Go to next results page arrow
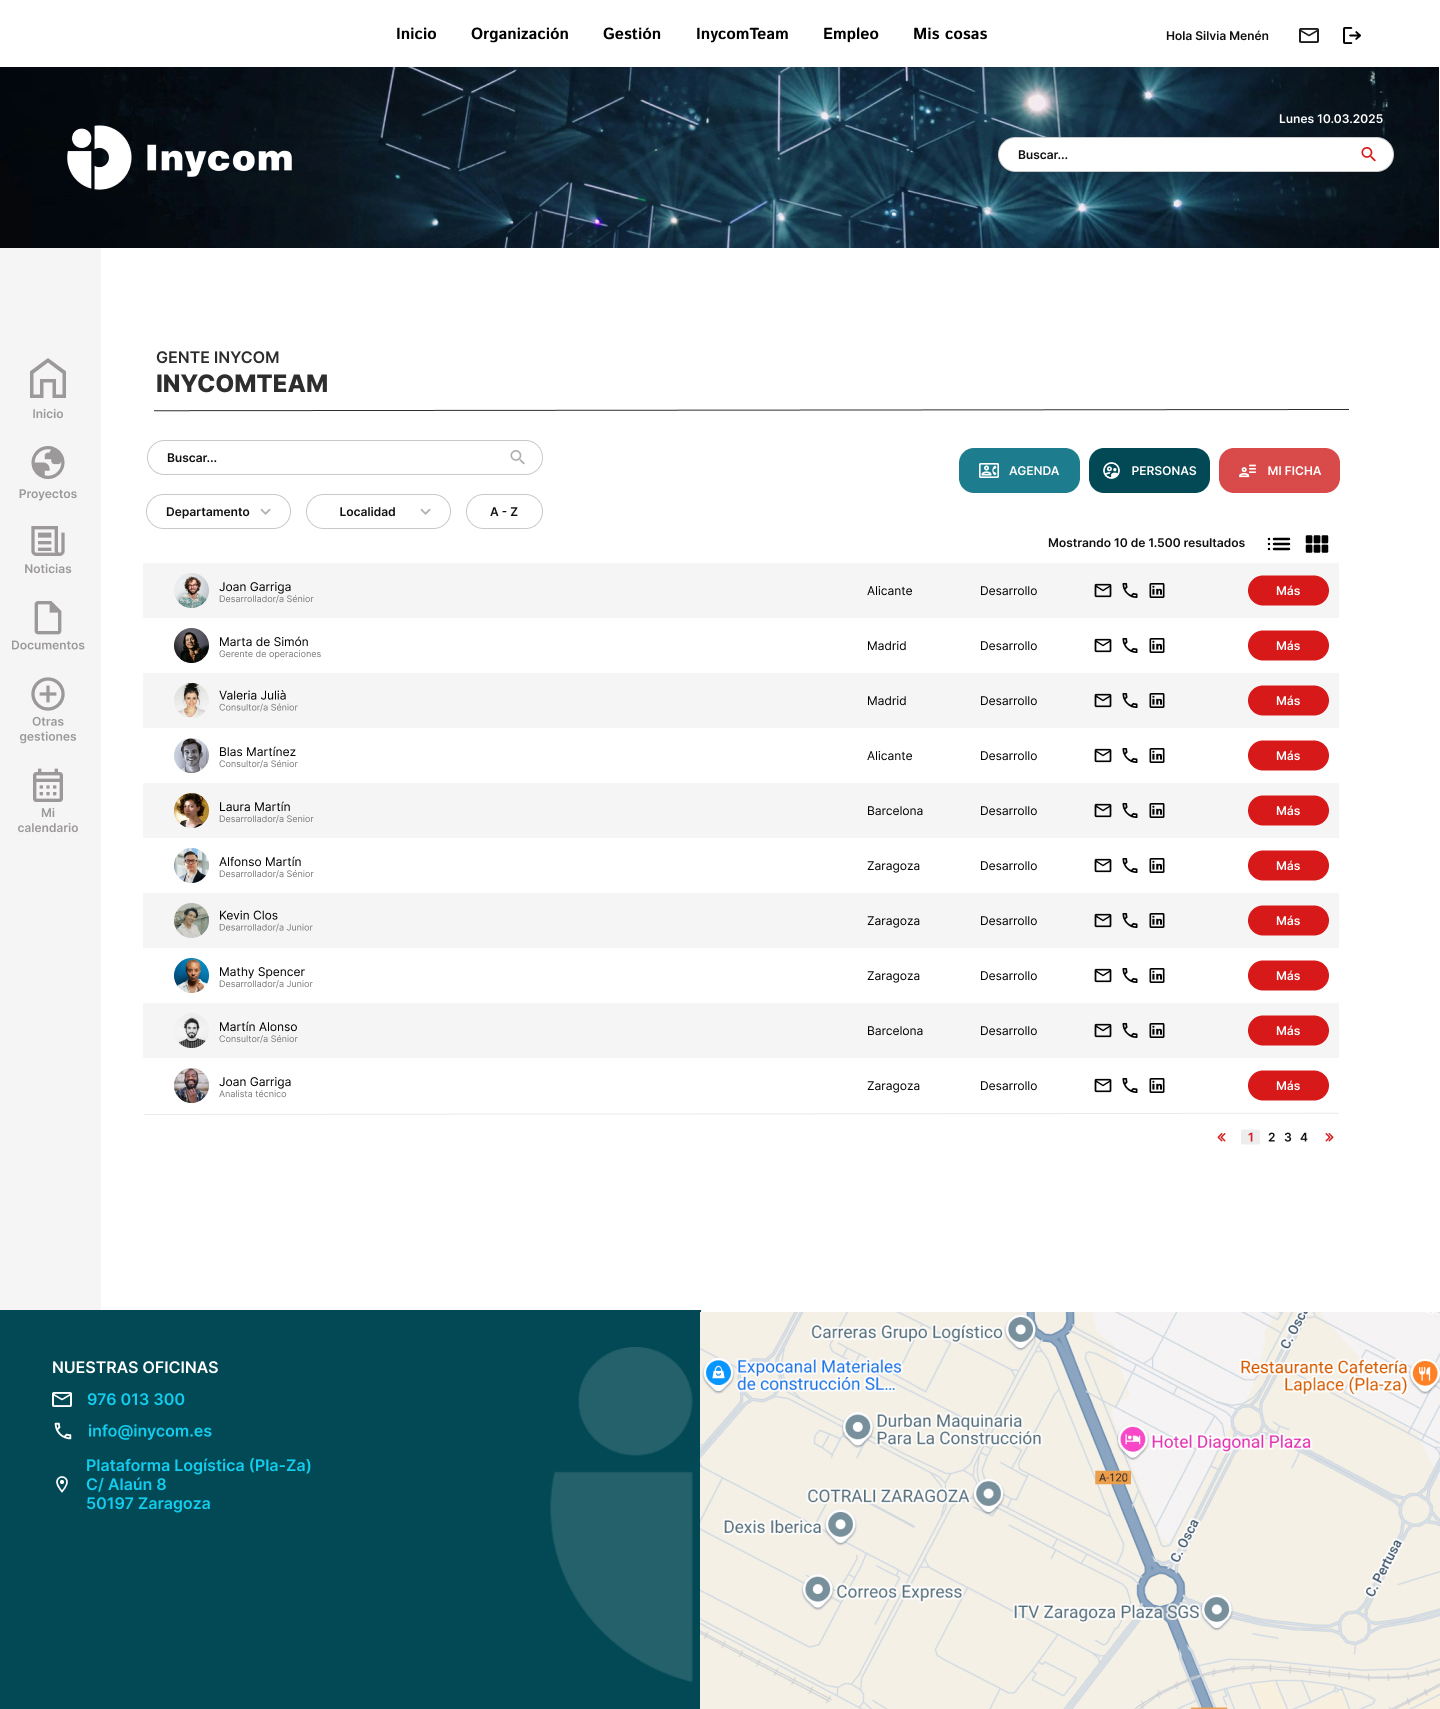The height and width of the screenshot is (1709, 1440). (1329, 1137)
